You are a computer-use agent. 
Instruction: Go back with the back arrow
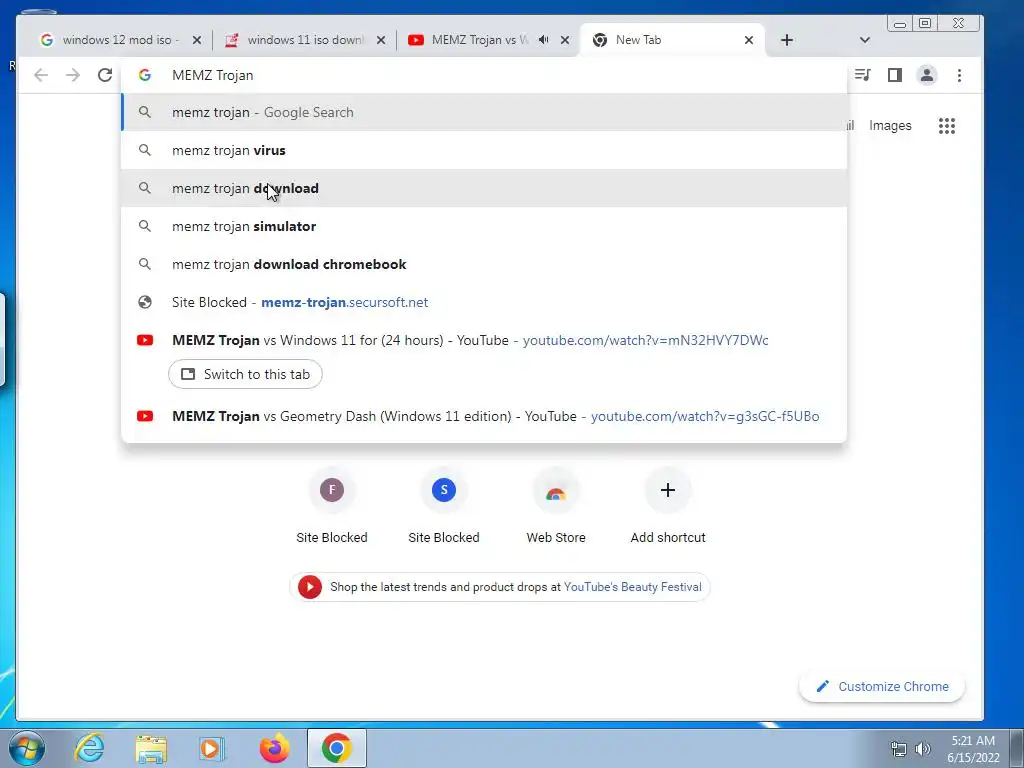[41, 75]
